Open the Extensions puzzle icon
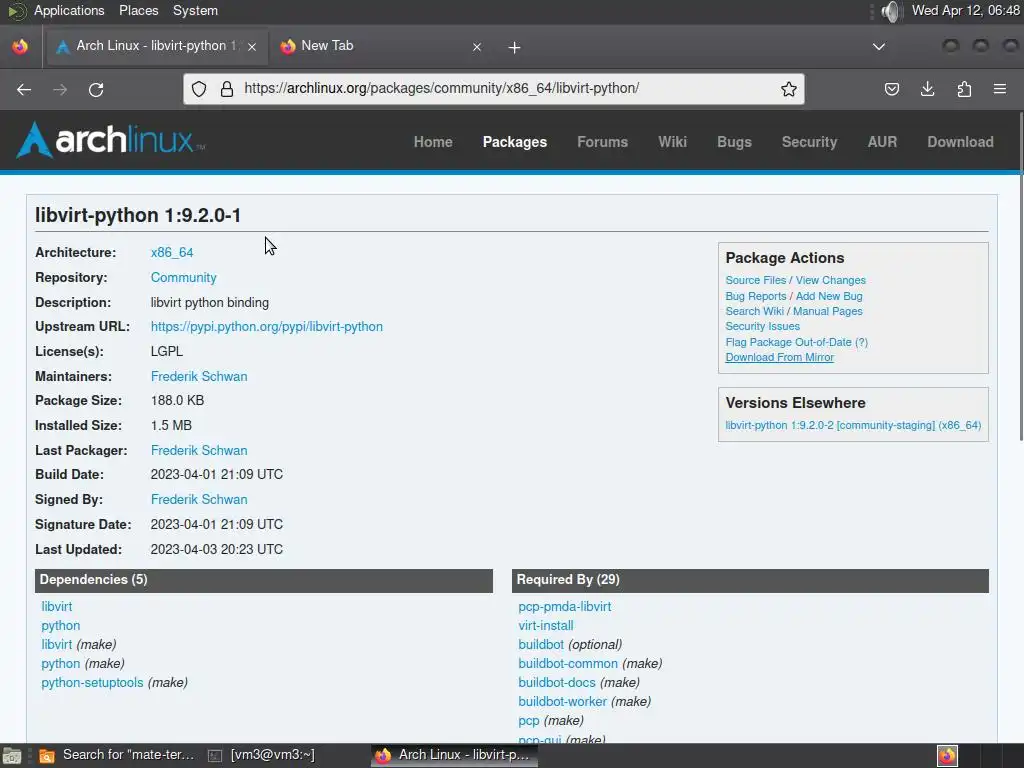The image size is (1024, 768). (964, 89)
